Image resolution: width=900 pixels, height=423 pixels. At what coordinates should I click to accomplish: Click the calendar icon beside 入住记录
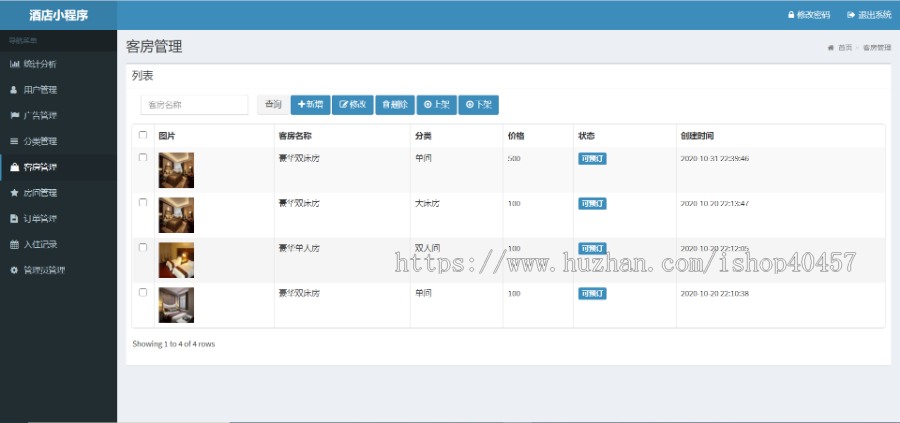[14, 244]
